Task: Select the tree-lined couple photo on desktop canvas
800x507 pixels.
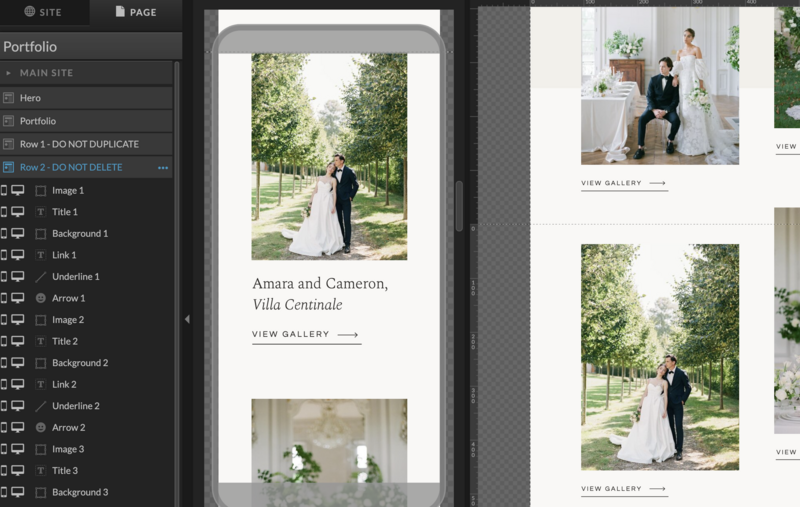Action: tap(659, 356)
